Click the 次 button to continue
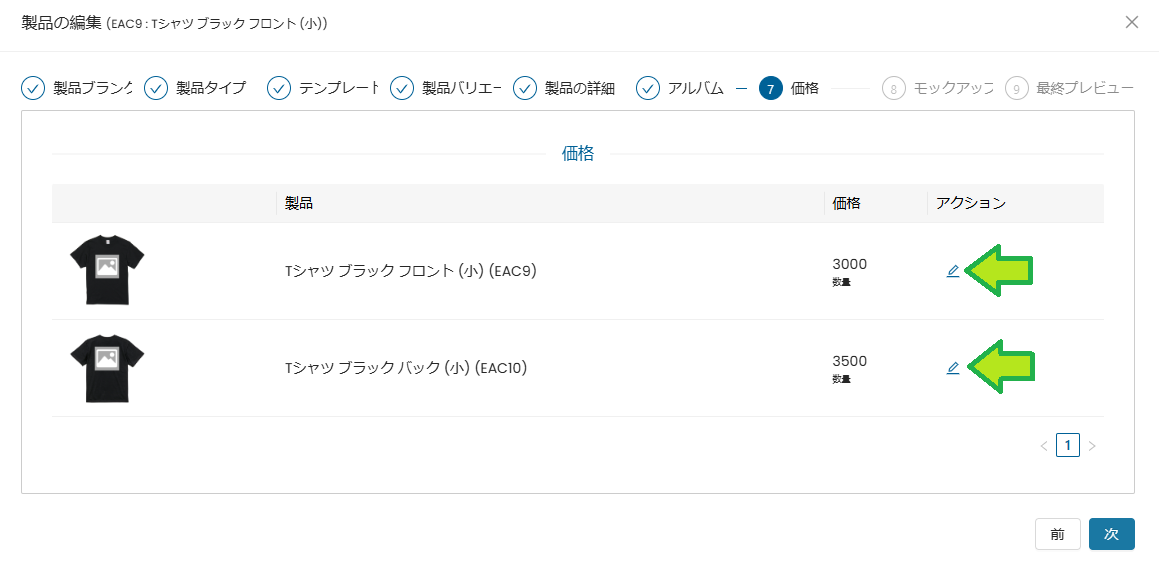Viewport: 1159px width, 569px height. click(1111, 534)
